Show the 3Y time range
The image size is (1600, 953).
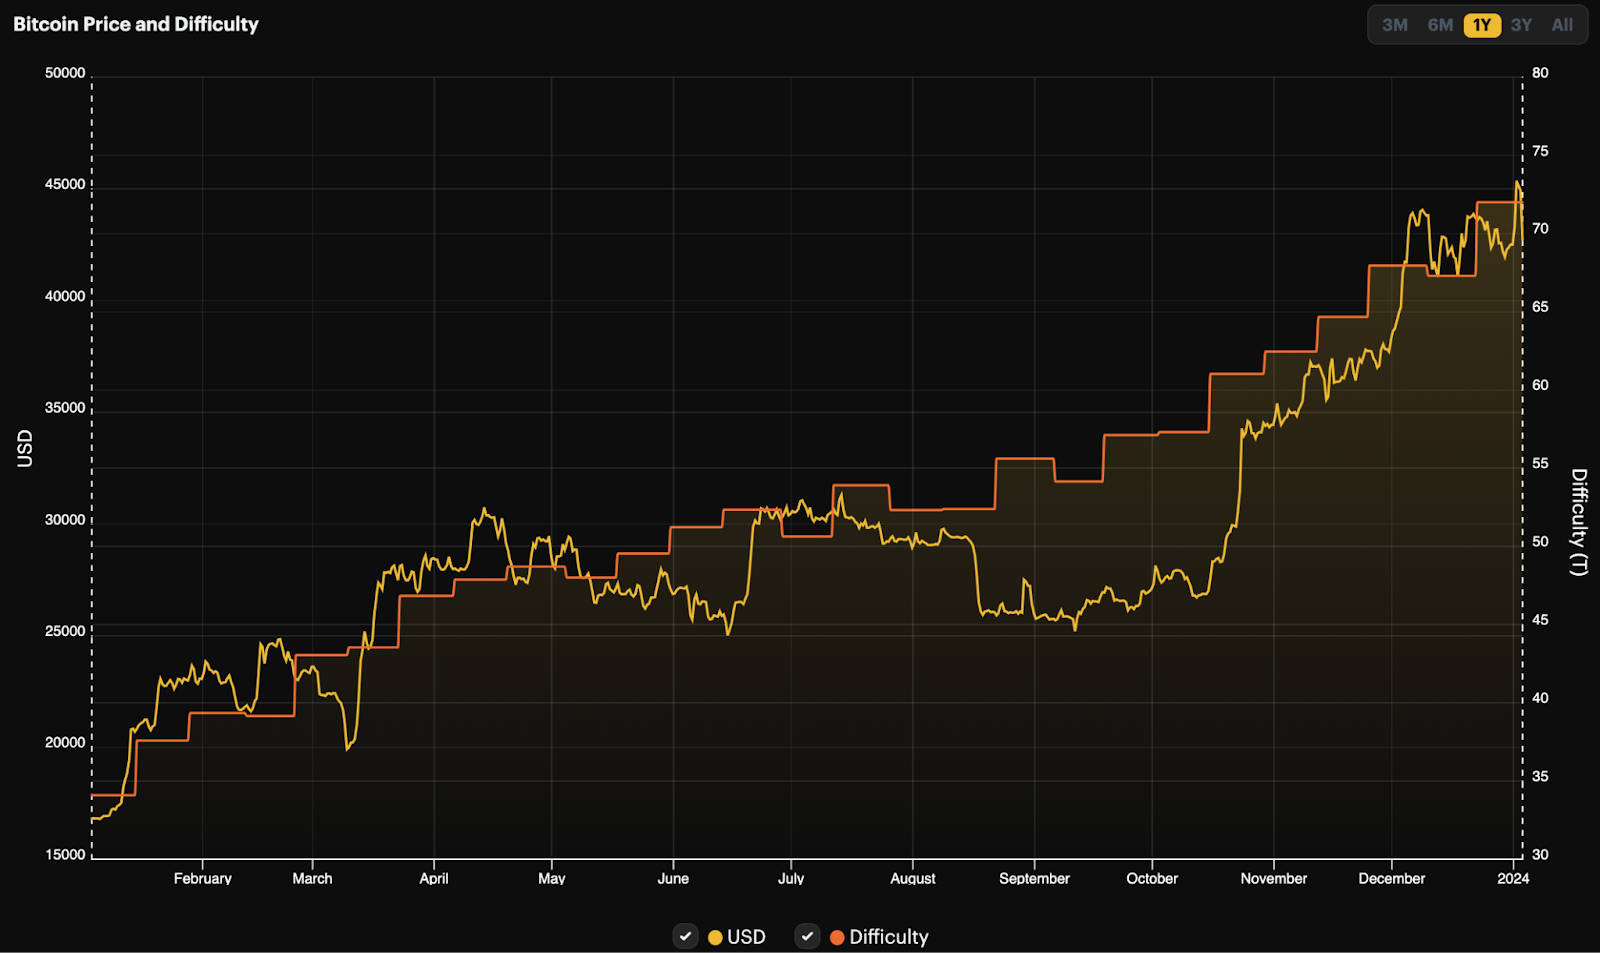click(1521, 25)
